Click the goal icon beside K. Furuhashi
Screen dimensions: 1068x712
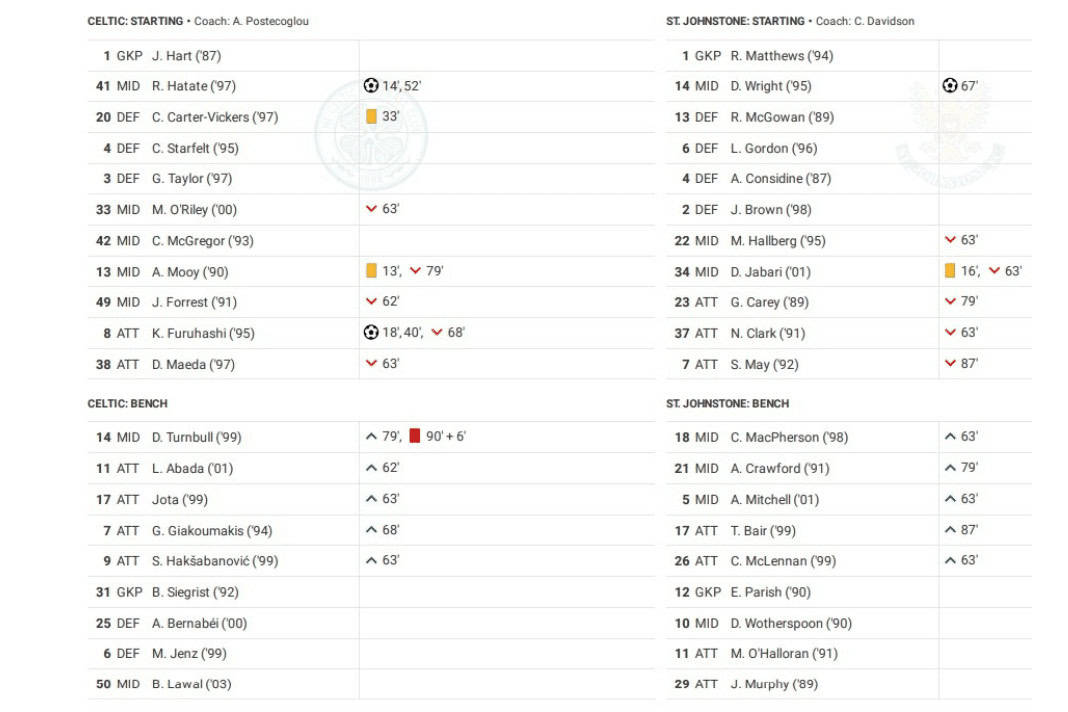pos(371,332)
